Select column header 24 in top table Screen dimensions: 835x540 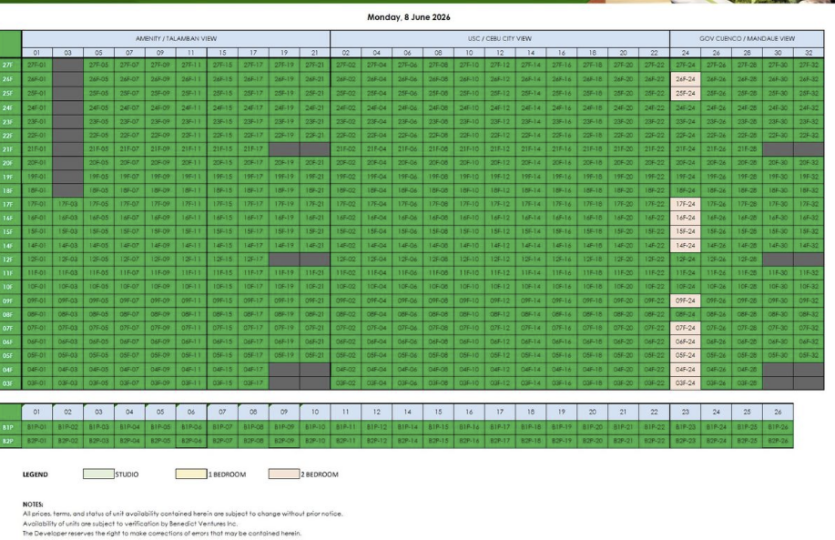685,53
